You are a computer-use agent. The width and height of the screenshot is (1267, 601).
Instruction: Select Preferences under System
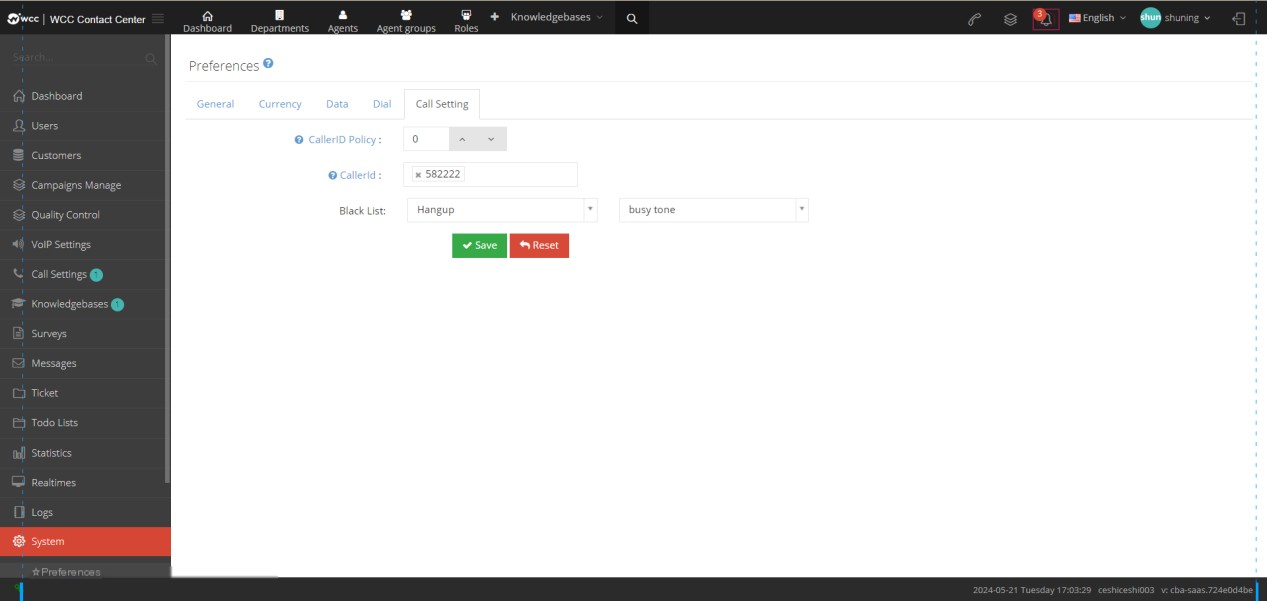pyautogui.click(x=70, y=572)
